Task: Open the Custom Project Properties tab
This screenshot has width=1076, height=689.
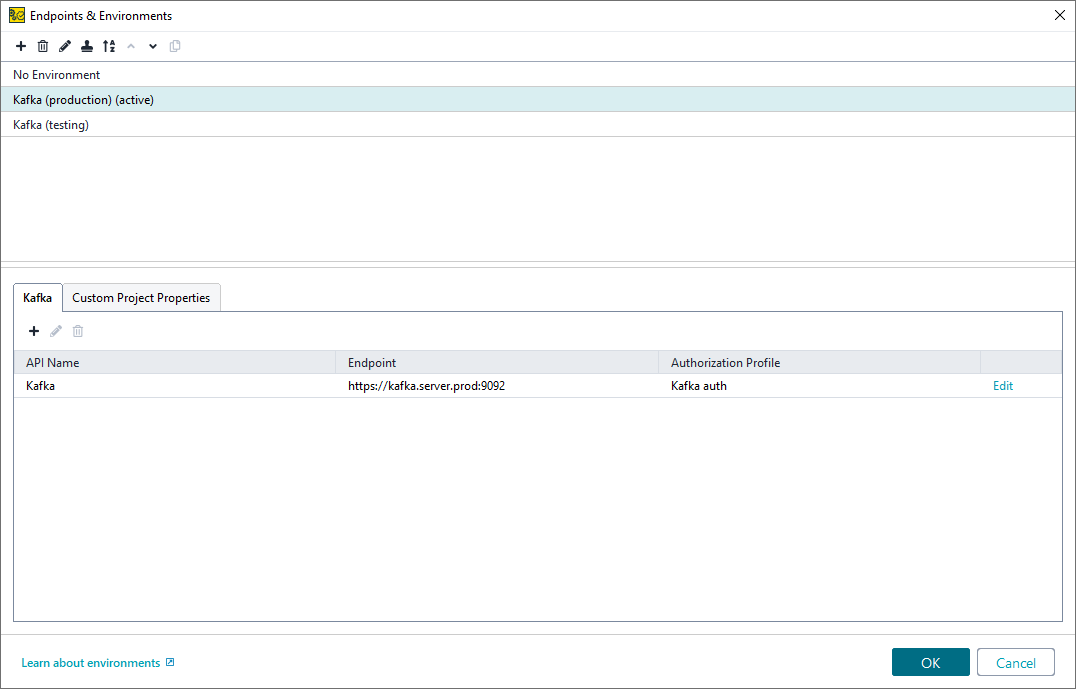Action: (141, 298)
